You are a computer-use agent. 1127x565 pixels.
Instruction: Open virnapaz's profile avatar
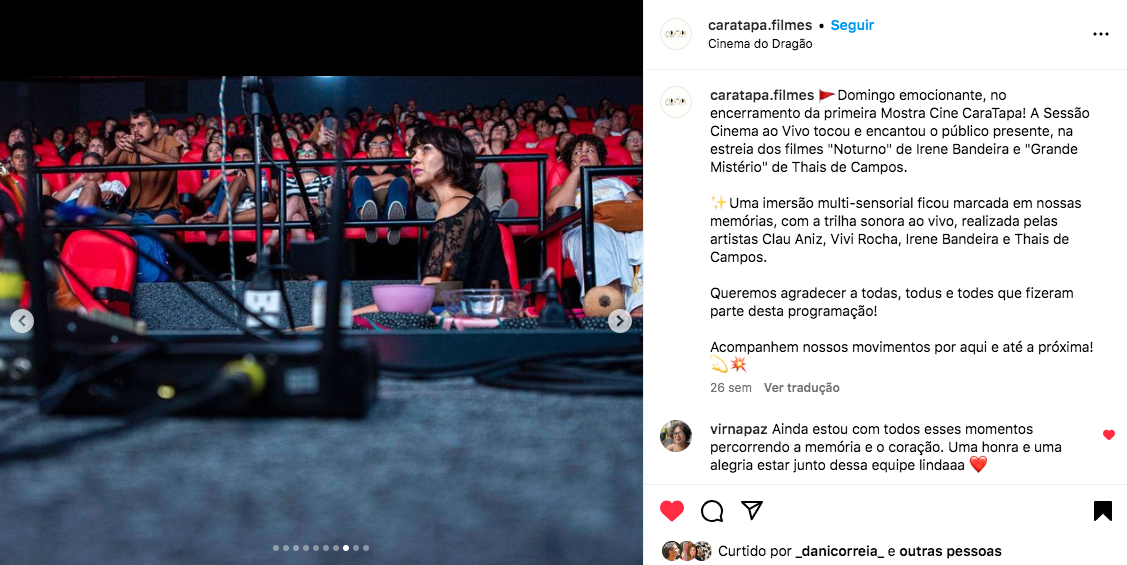[x=676, y=436]
